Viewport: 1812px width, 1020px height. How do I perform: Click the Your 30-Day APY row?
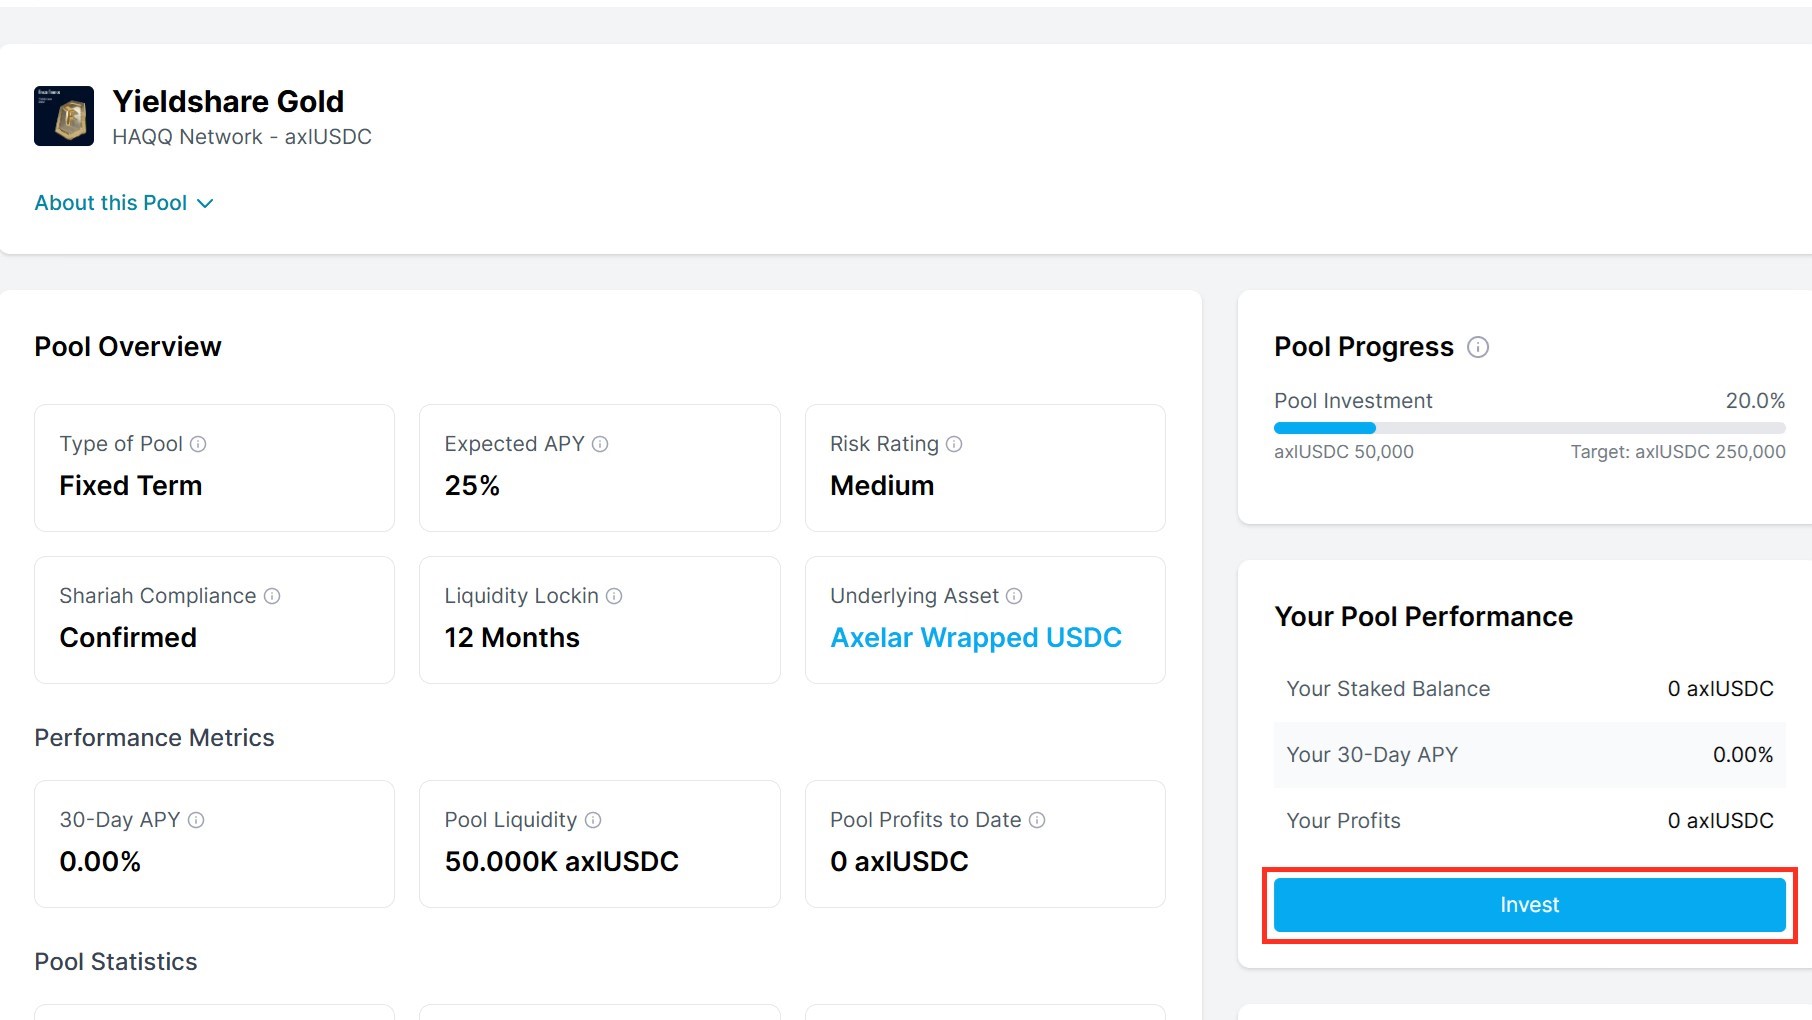[x=1529, y=755]
